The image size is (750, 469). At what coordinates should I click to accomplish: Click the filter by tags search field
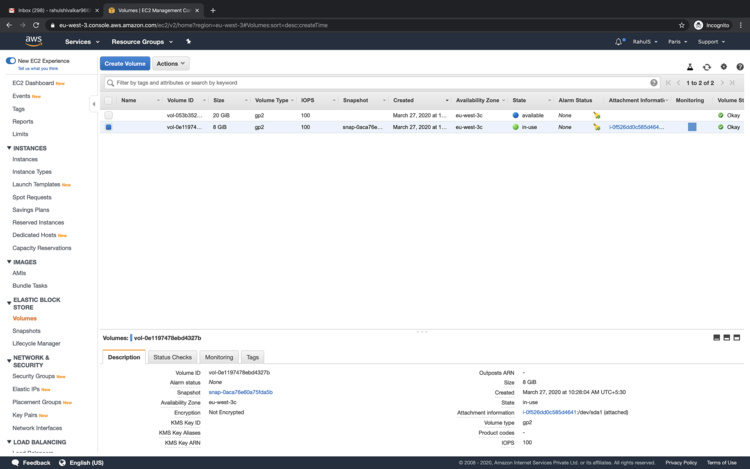[x=380, y=83]
